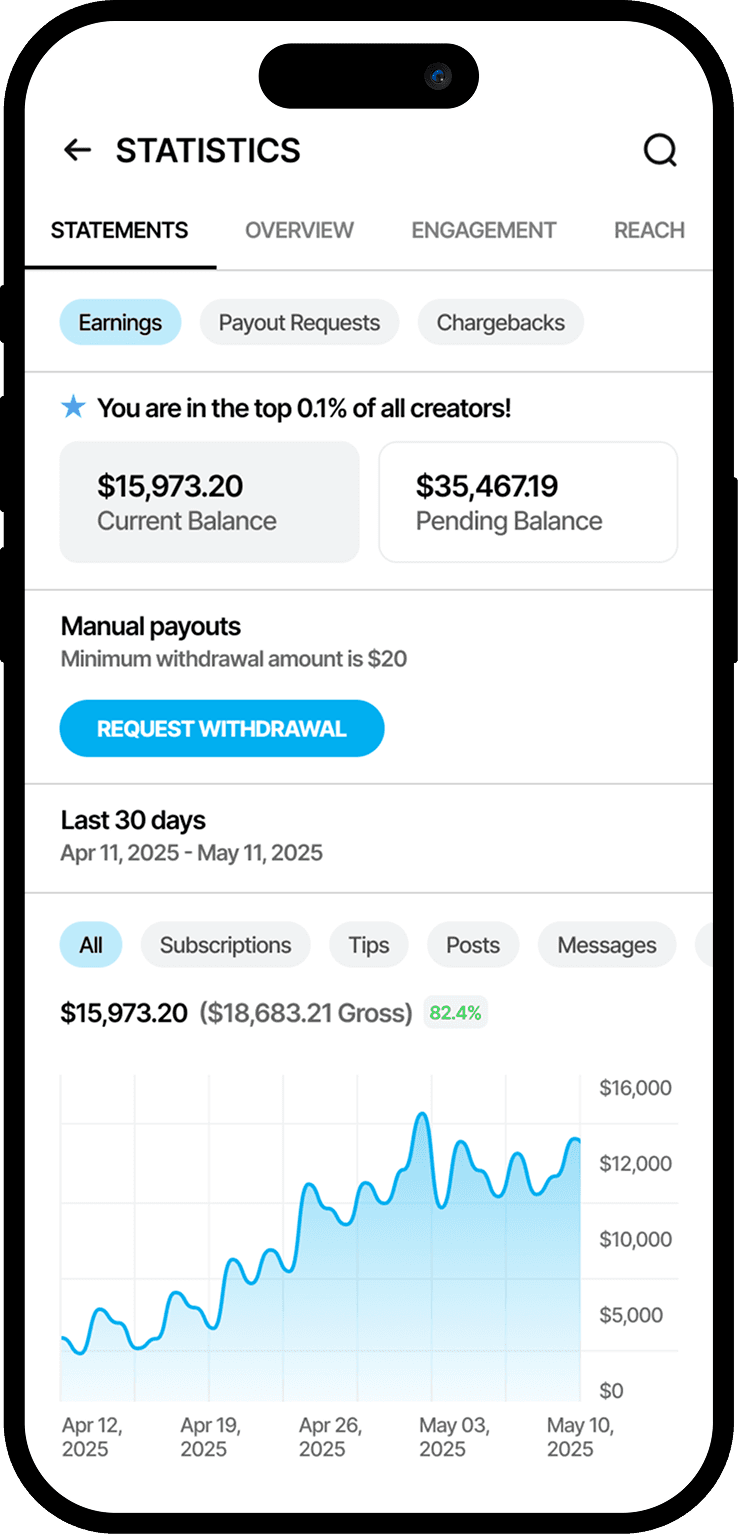Open the Pending Balance card
Viewport: 738px width, 1534px height.
[x=528, y=502]
